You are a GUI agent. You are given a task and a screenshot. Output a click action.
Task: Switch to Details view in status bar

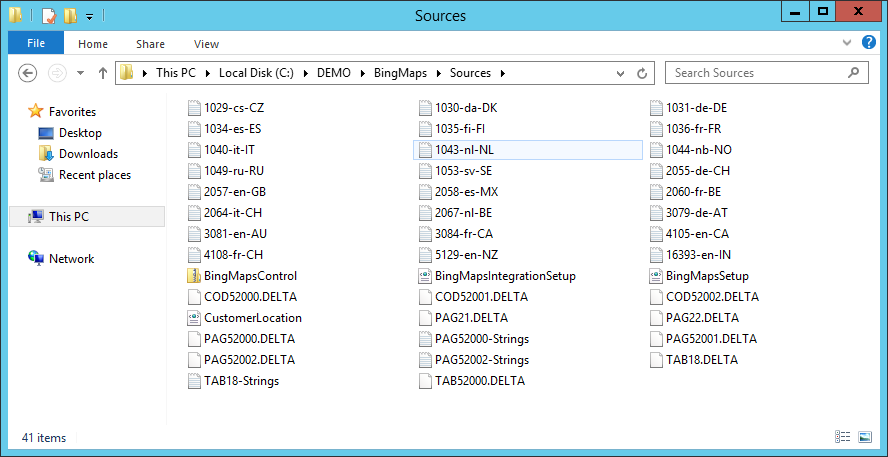tap(842, 437)
